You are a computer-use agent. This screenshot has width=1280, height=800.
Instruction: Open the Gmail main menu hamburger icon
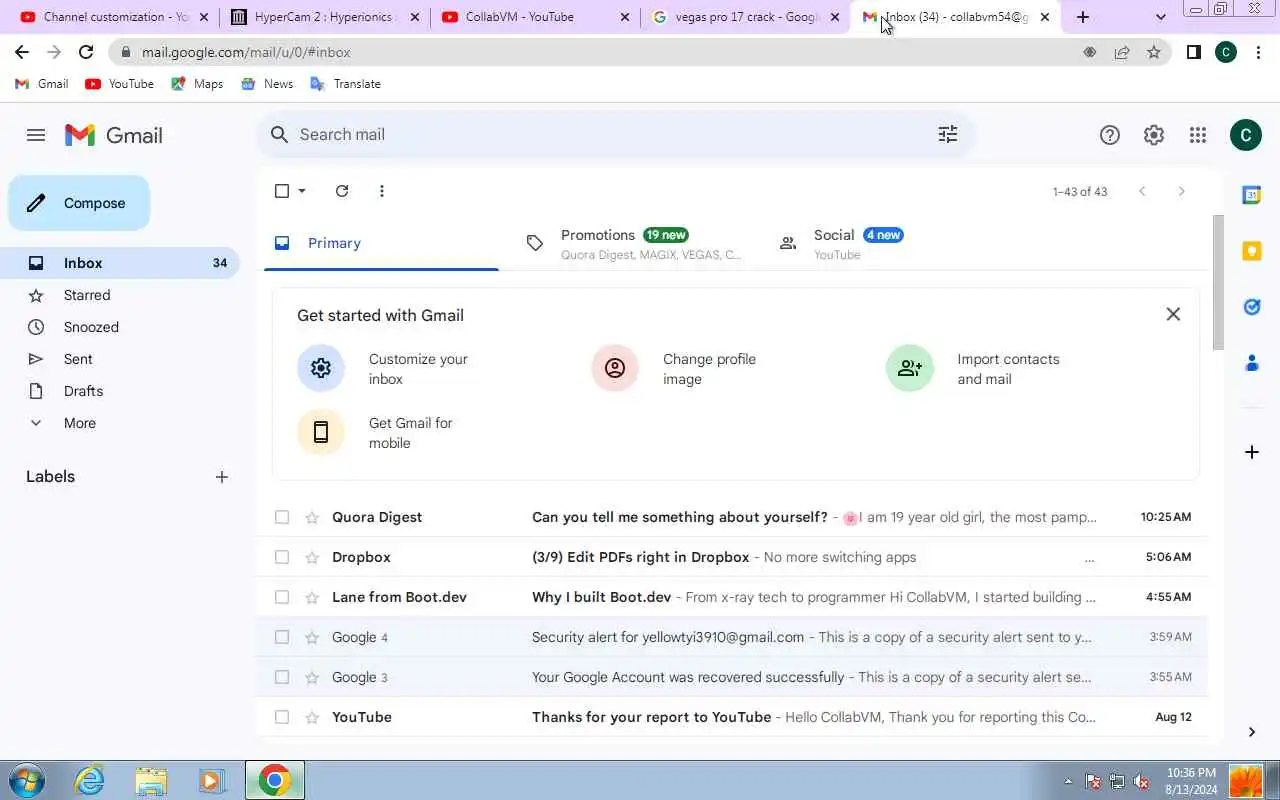(x=36, y=135)
